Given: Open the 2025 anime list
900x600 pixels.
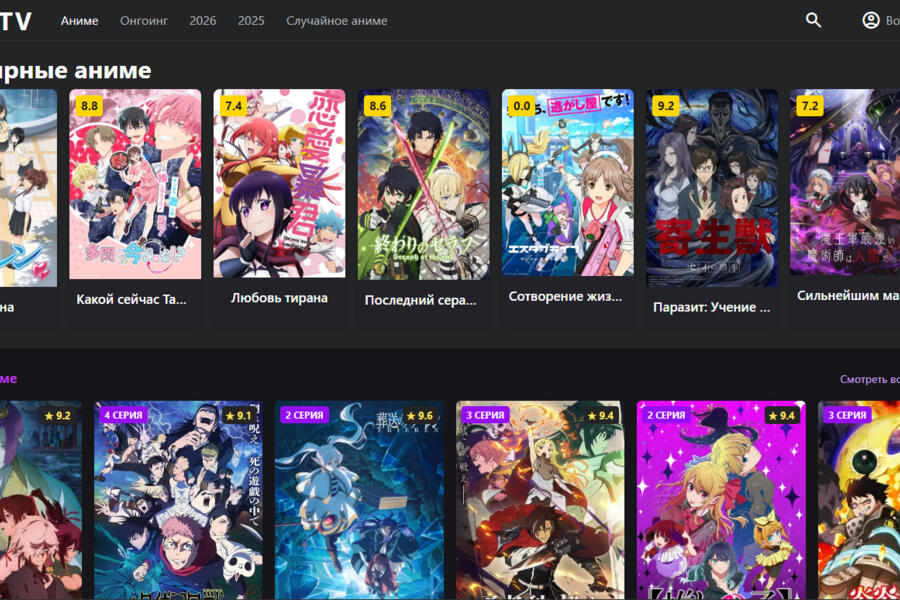Looking at the screenshot, I should click(x=251, y=20).
